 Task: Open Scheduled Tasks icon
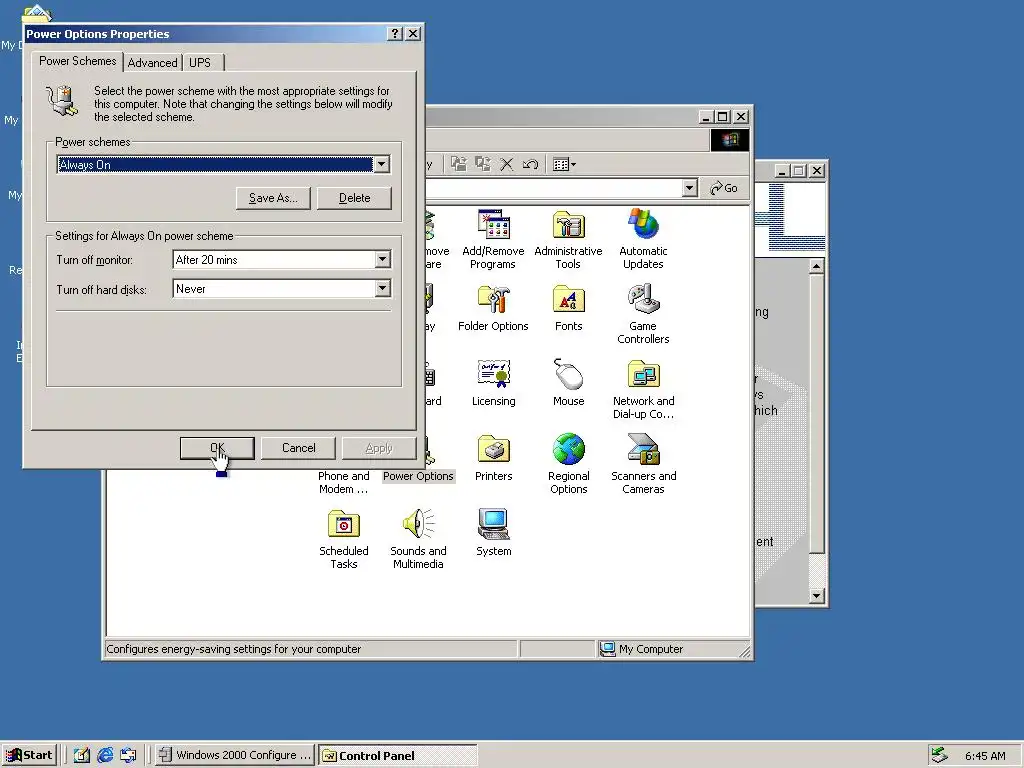click(x=344, y=539)
